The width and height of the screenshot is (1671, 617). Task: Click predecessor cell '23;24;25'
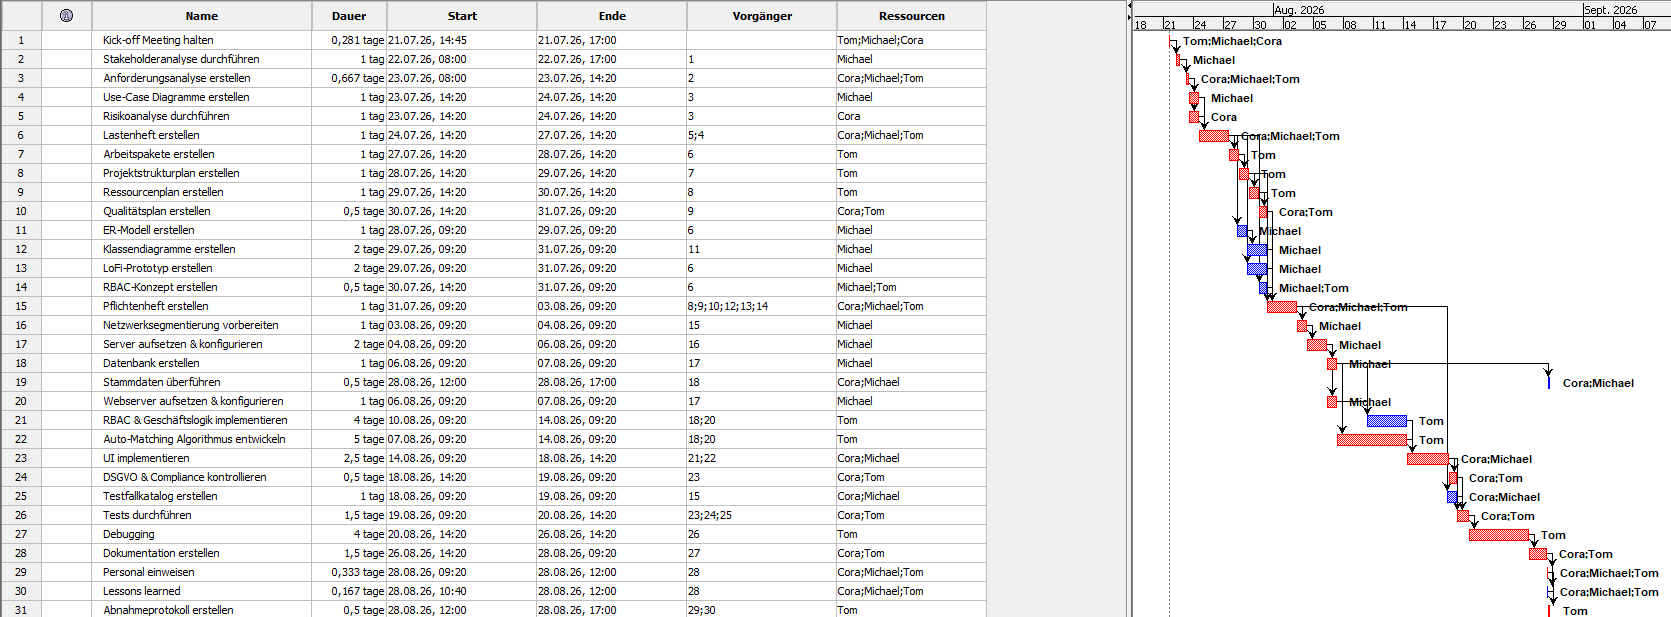tap(762, 515)
